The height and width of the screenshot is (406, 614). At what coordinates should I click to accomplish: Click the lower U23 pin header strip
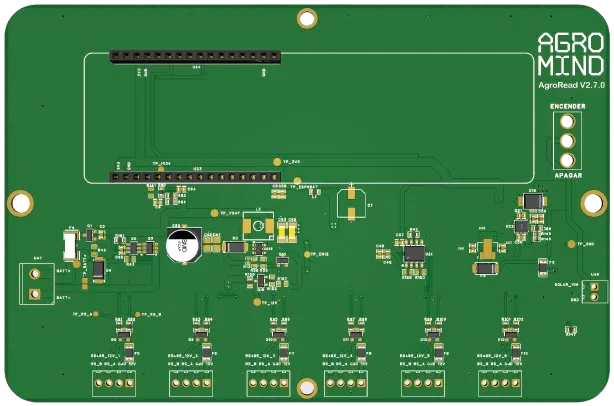(195, 177)
